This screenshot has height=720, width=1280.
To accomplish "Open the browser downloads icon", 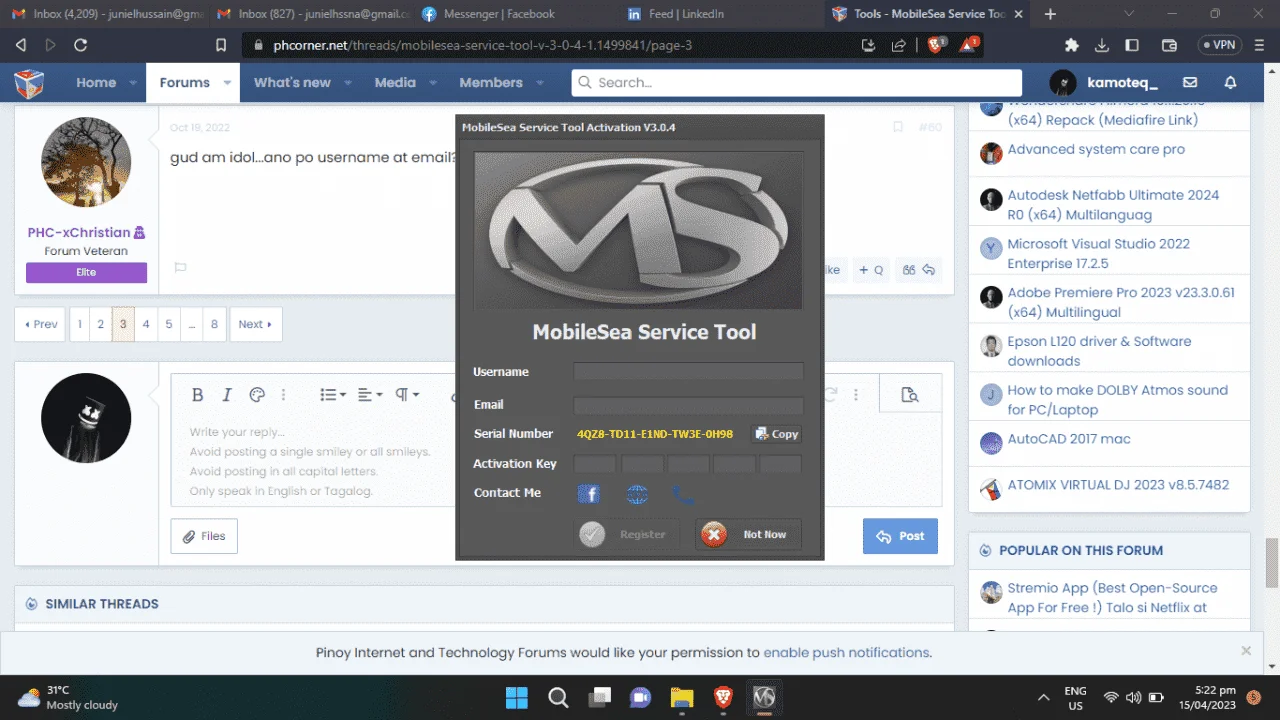I will (x=1102, y=45).
